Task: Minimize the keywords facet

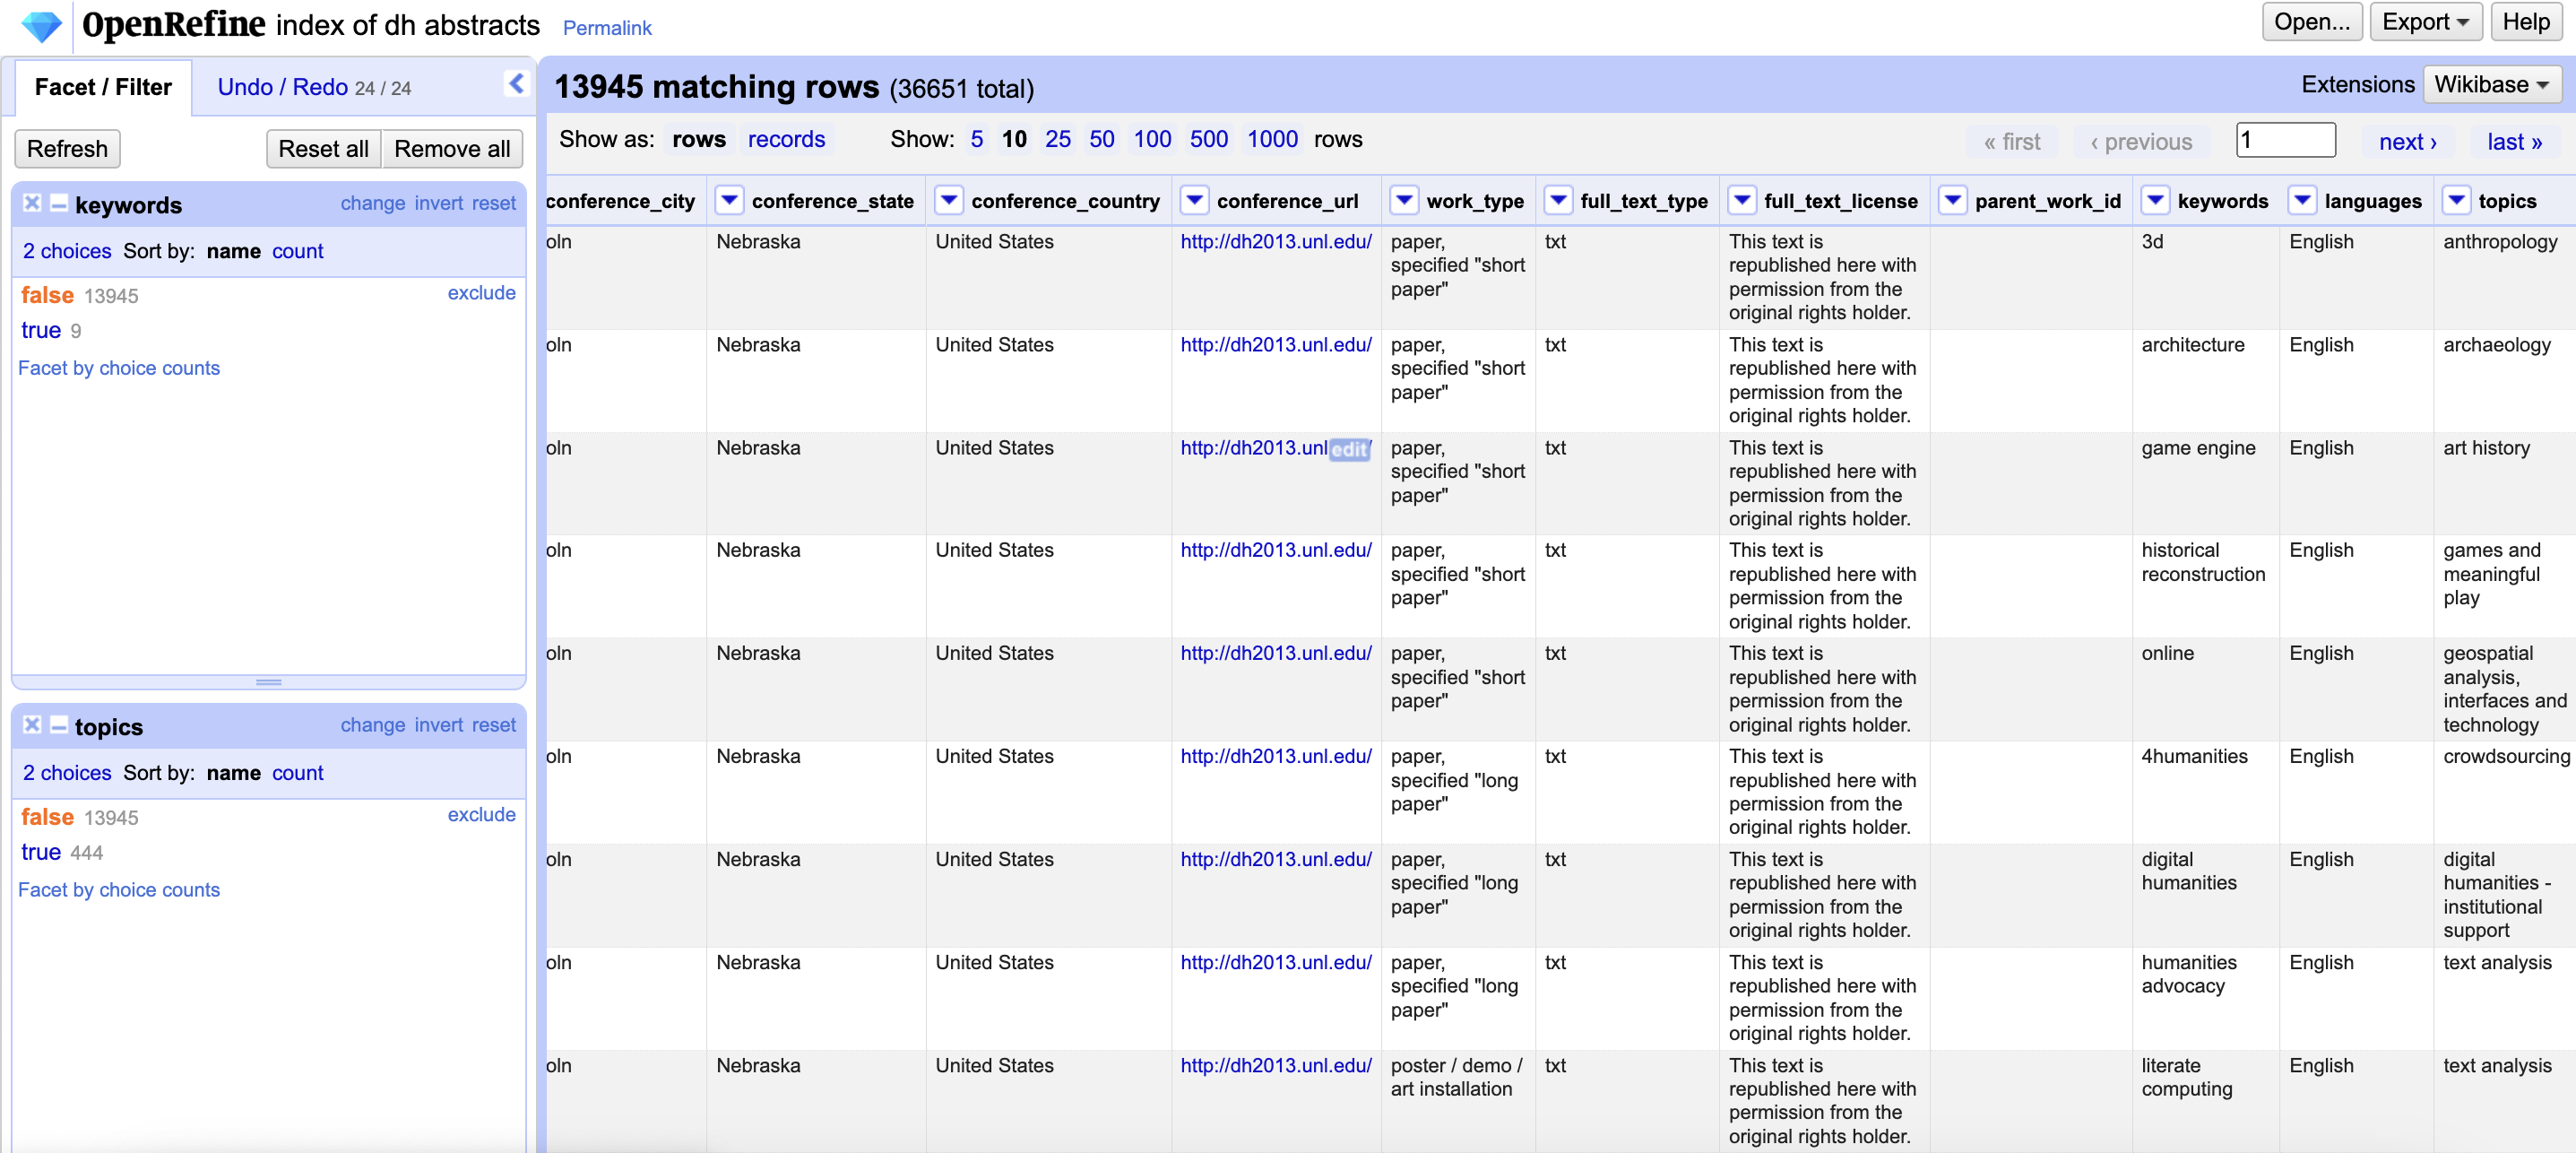Action: 59,204
